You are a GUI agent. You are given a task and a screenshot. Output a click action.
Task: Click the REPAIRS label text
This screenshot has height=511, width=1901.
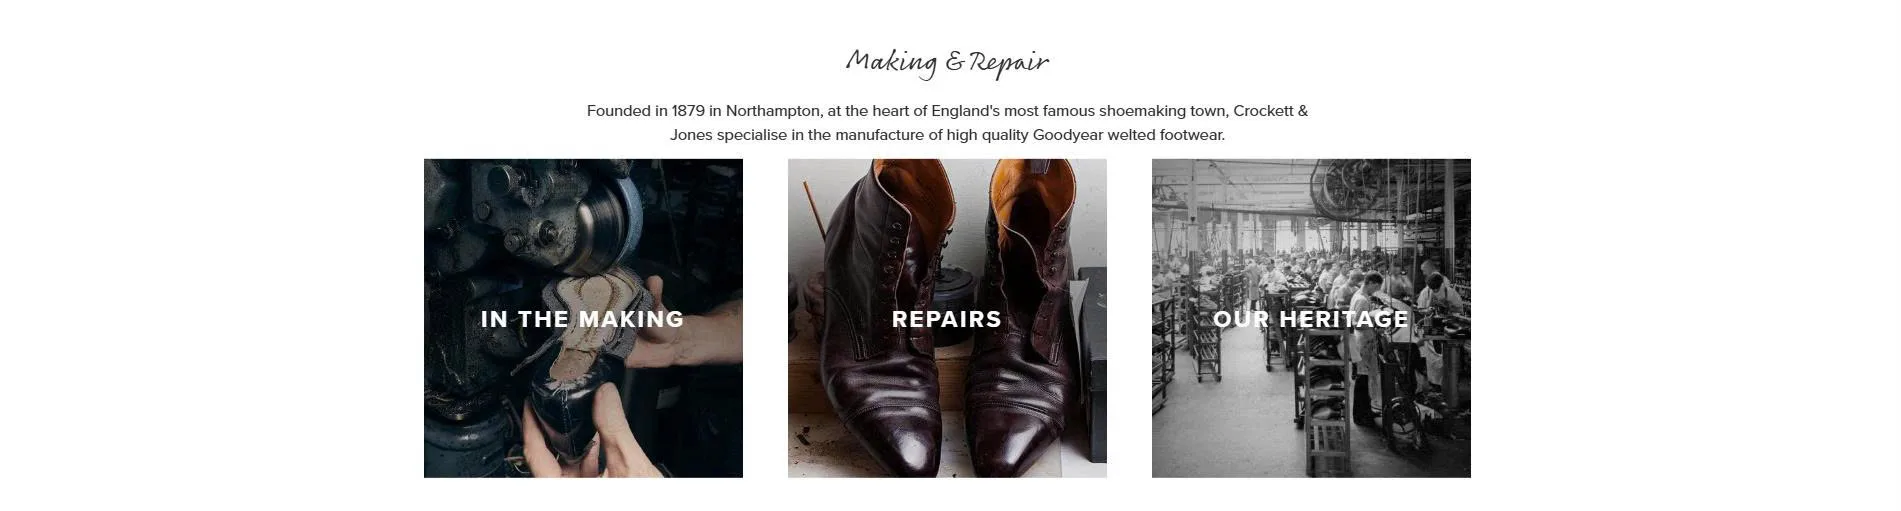tap(947, 319)
